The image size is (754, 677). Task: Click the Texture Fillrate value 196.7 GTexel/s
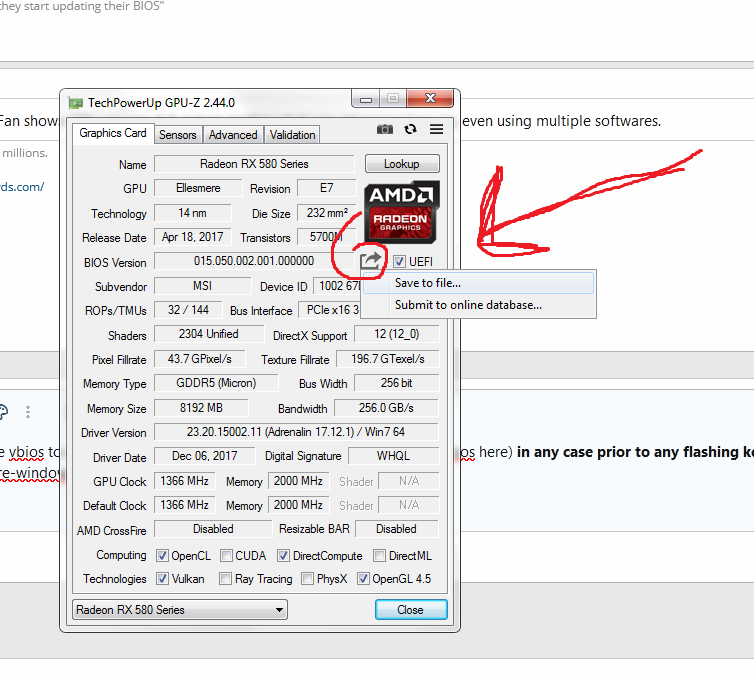click(388, 359)
